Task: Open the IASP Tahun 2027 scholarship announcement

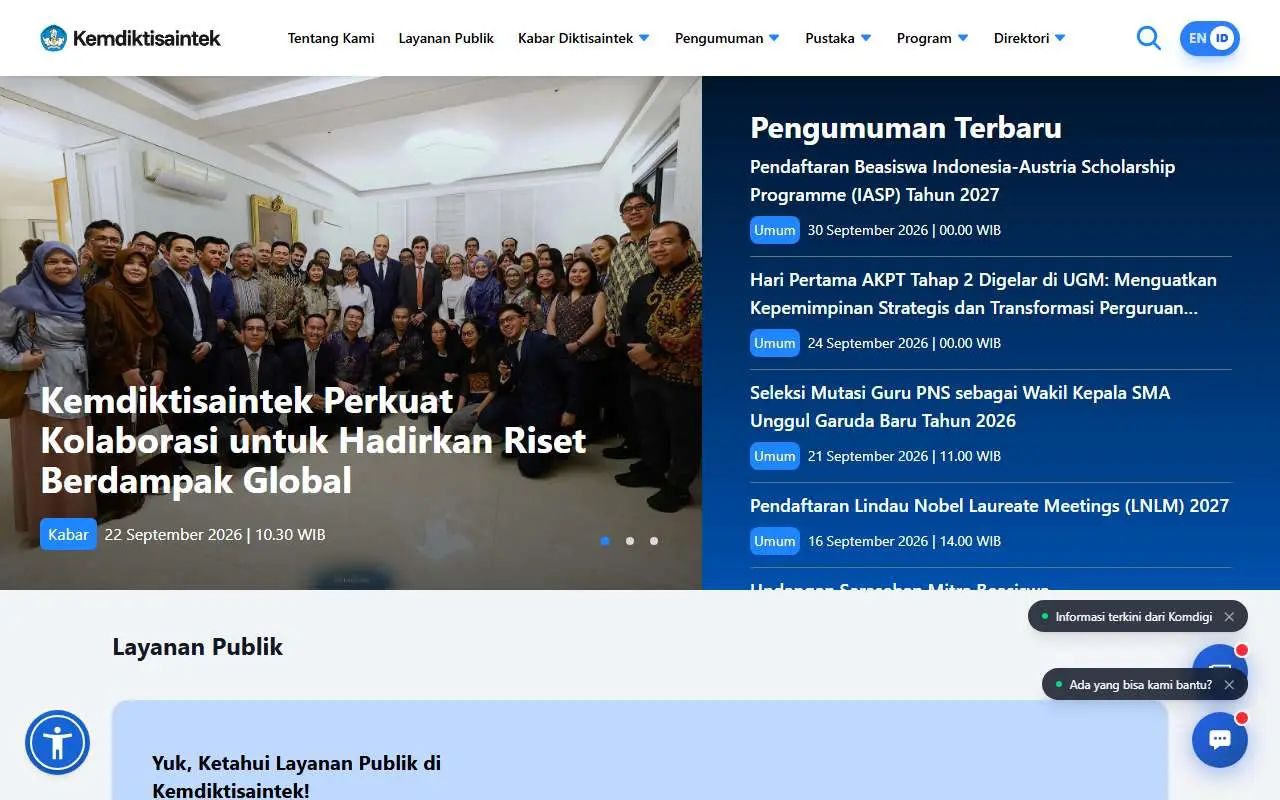Action: [x=962, y=181]
